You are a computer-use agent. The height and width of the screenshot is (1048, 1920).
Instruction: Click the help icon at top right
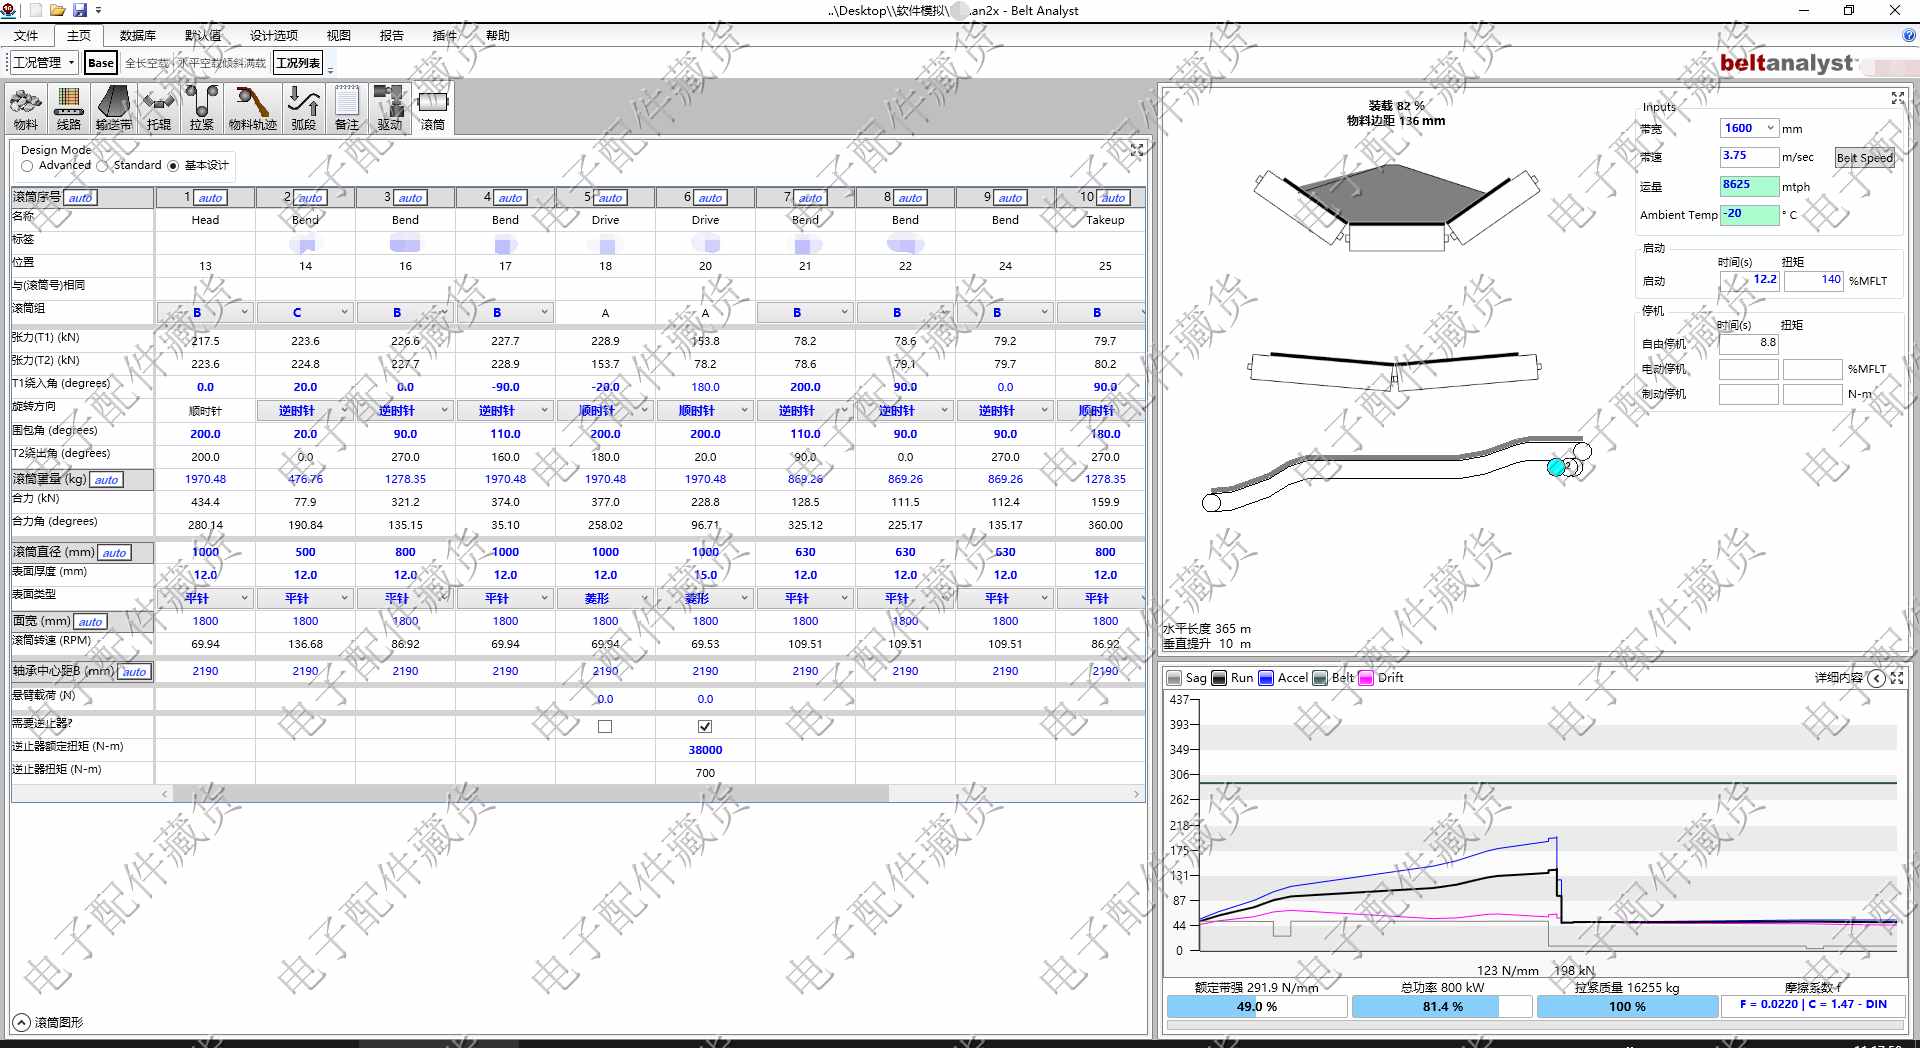point(1909,35)
